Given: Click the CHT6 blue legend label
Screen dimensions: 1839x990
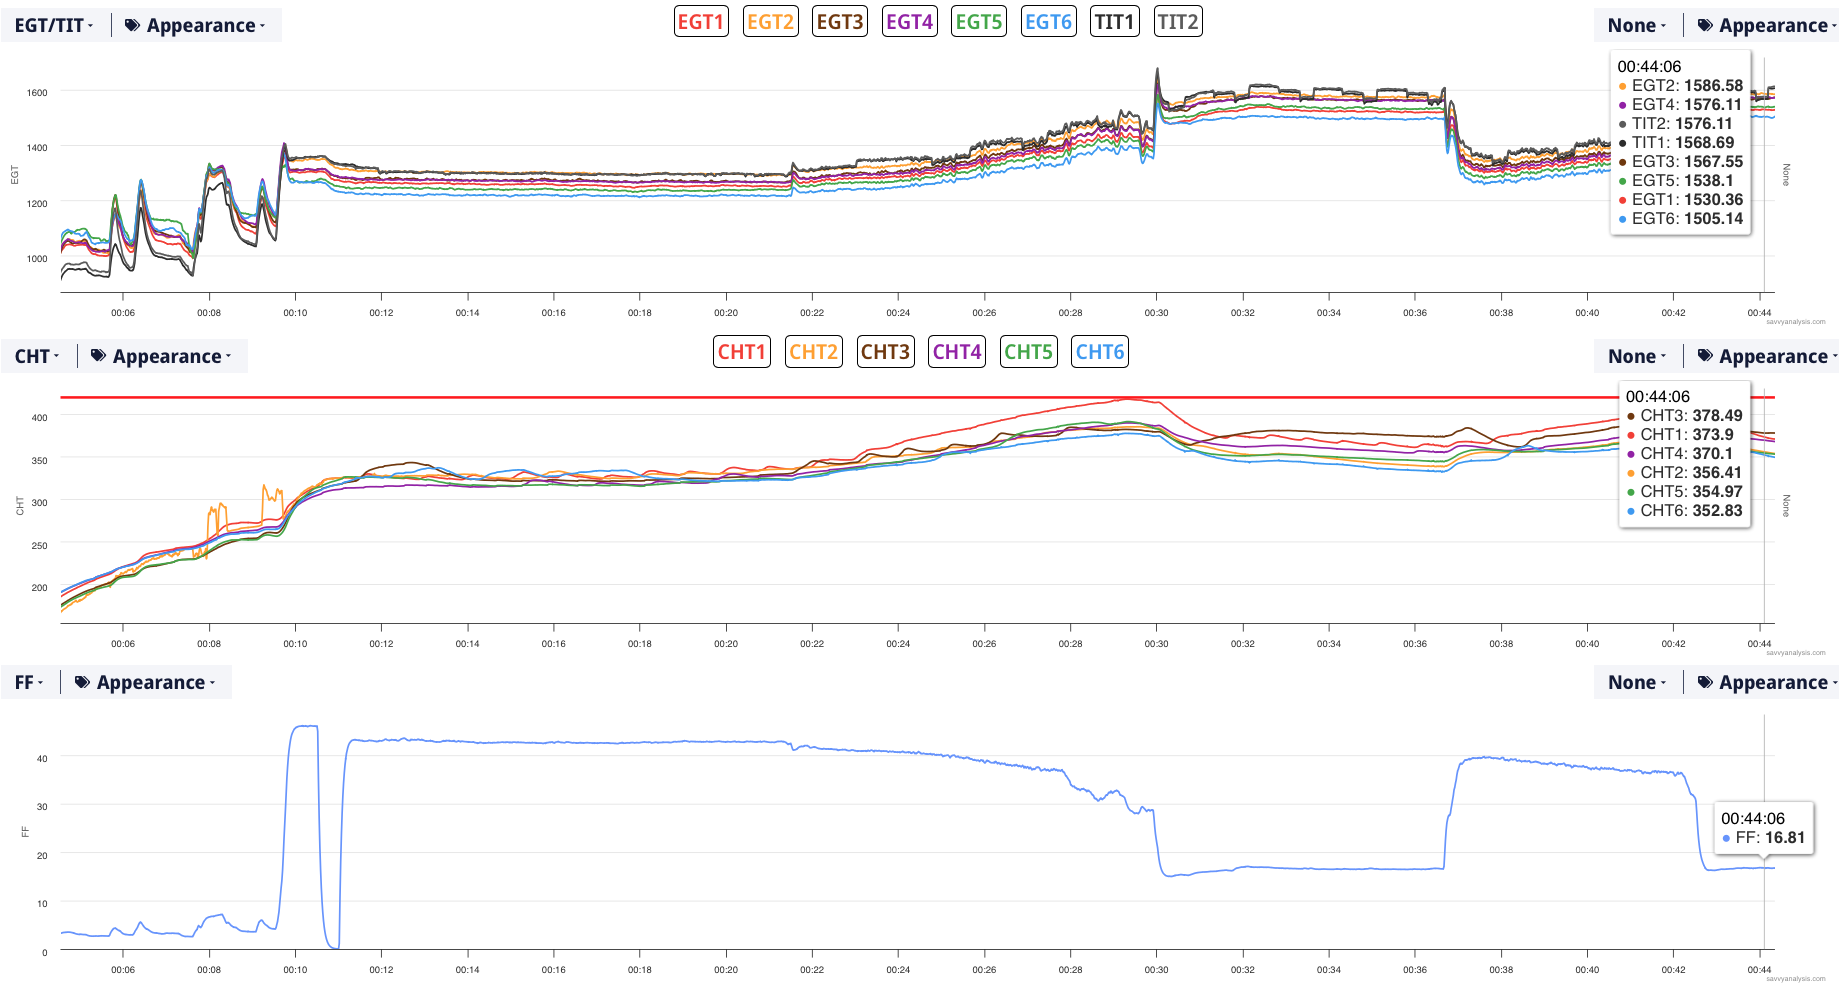Looking at the screenshot, I should (x=1099, y=352).
